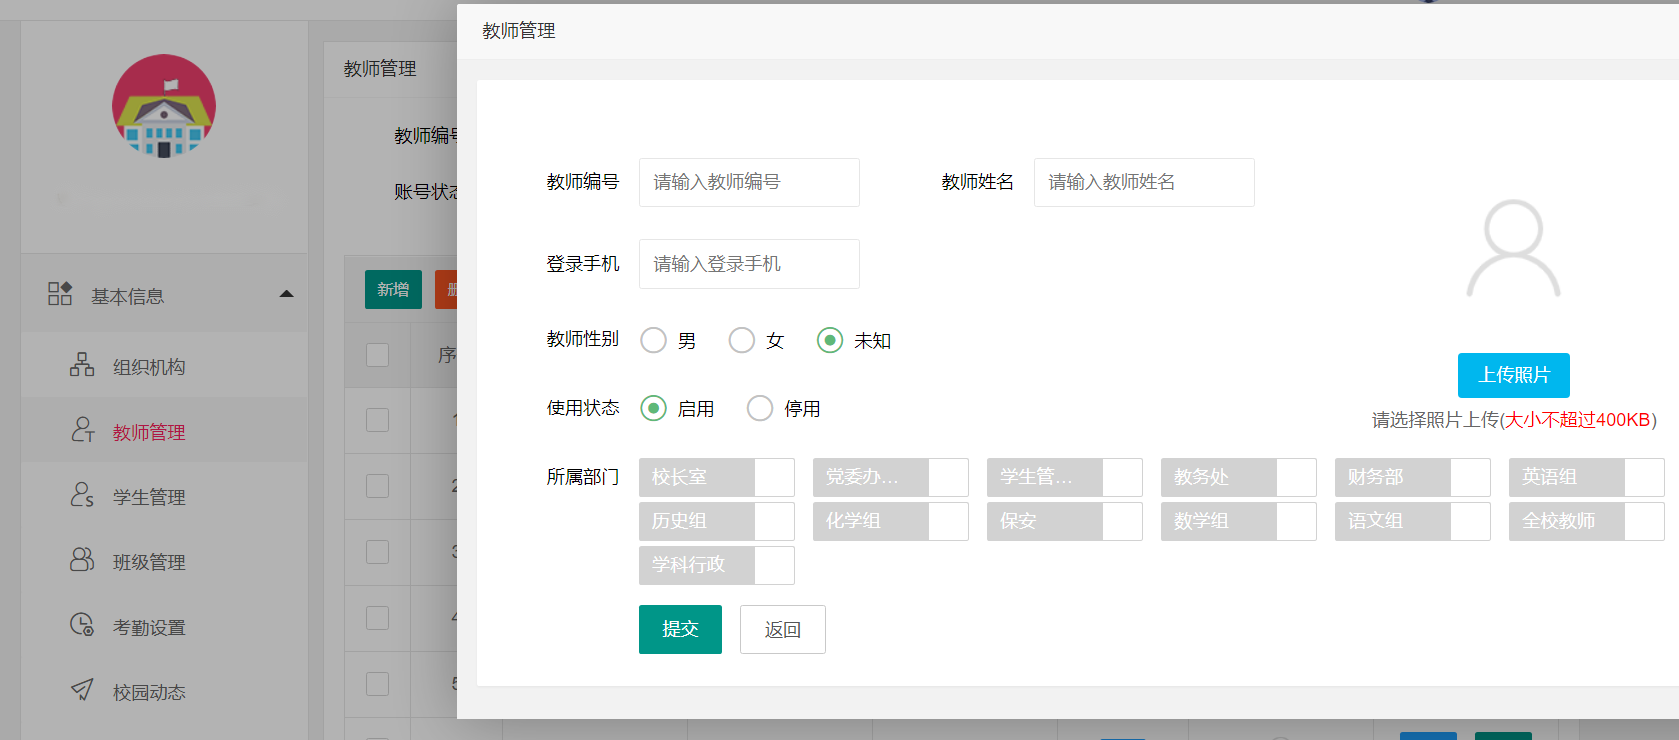Click the 班级管理 group icon
The height and width of the screenshot is (740, 1679).
point(82,560)
